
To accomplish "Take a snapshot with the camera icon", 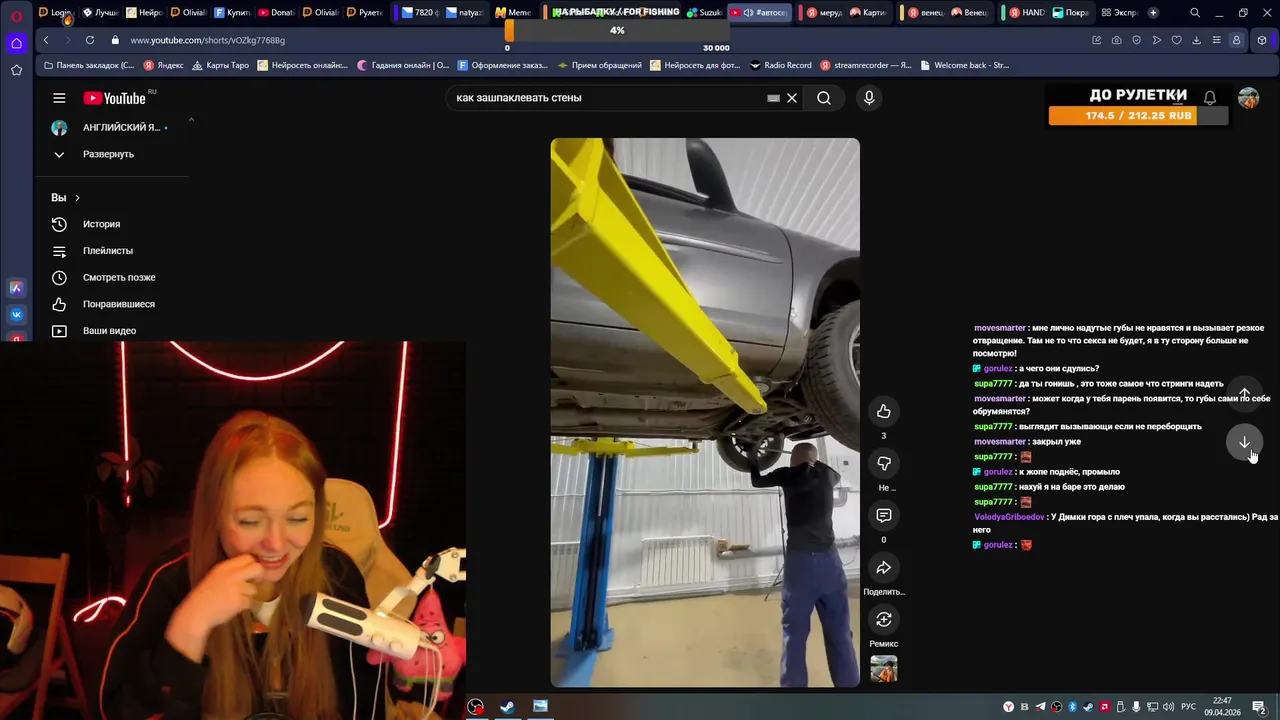I will tap(1116, 40).
